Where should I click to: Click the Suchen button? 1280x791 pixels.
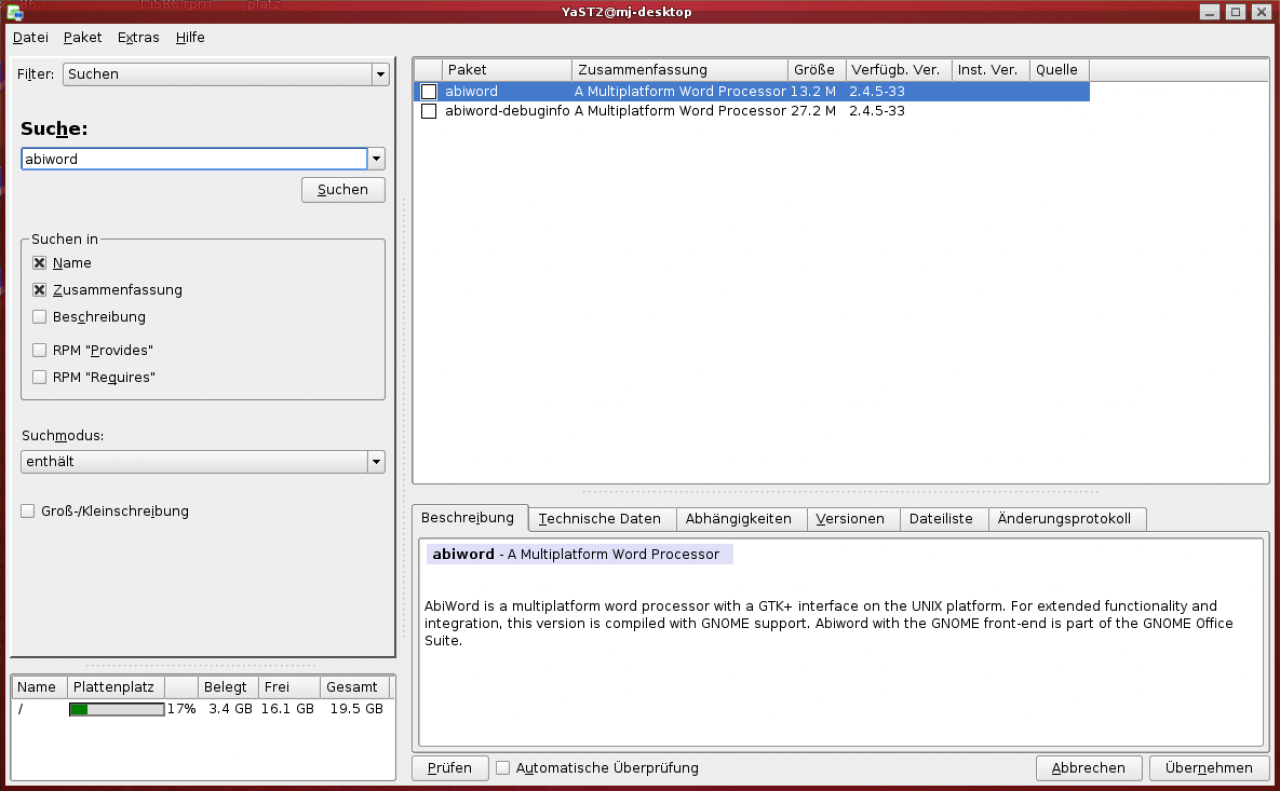tap(343, 190)
